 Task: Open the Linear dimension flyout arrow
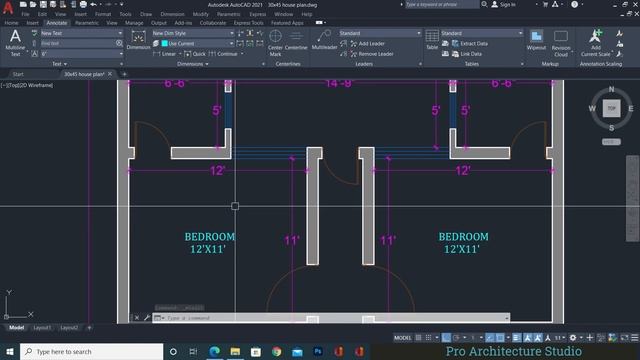click(x=180, y=54)
